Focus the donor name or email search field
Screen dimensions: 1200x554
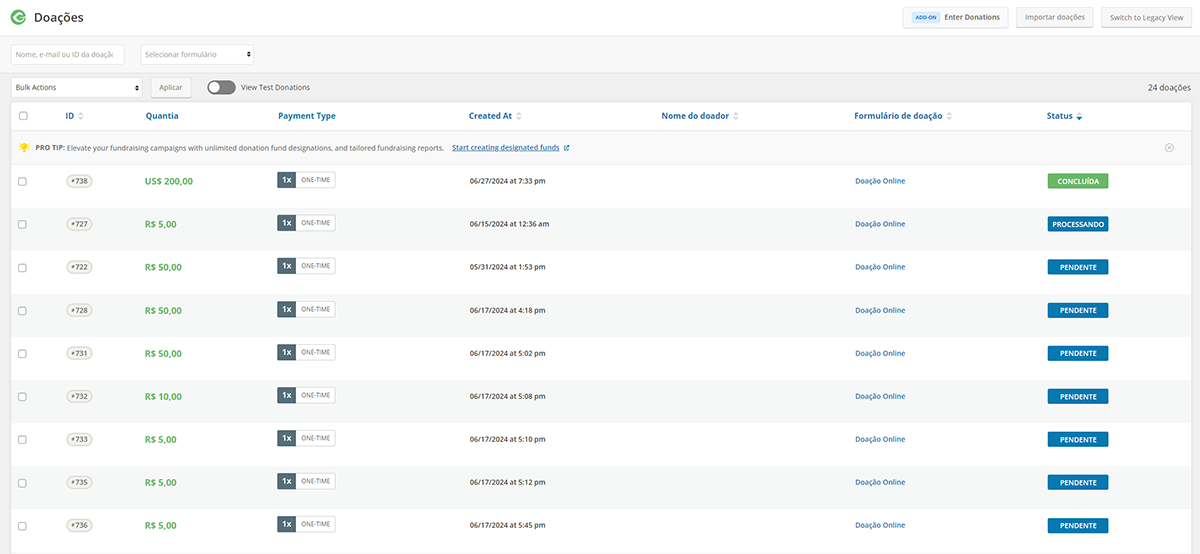click(68, 54)
